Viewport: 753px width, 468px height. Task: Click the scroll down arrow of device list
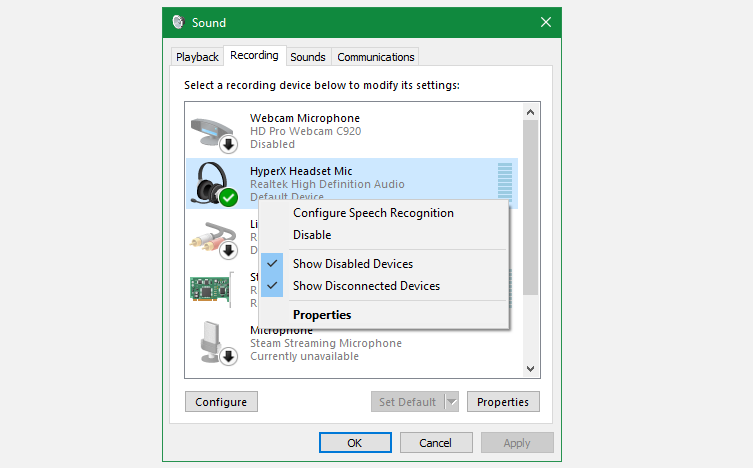tap(530, 369)
